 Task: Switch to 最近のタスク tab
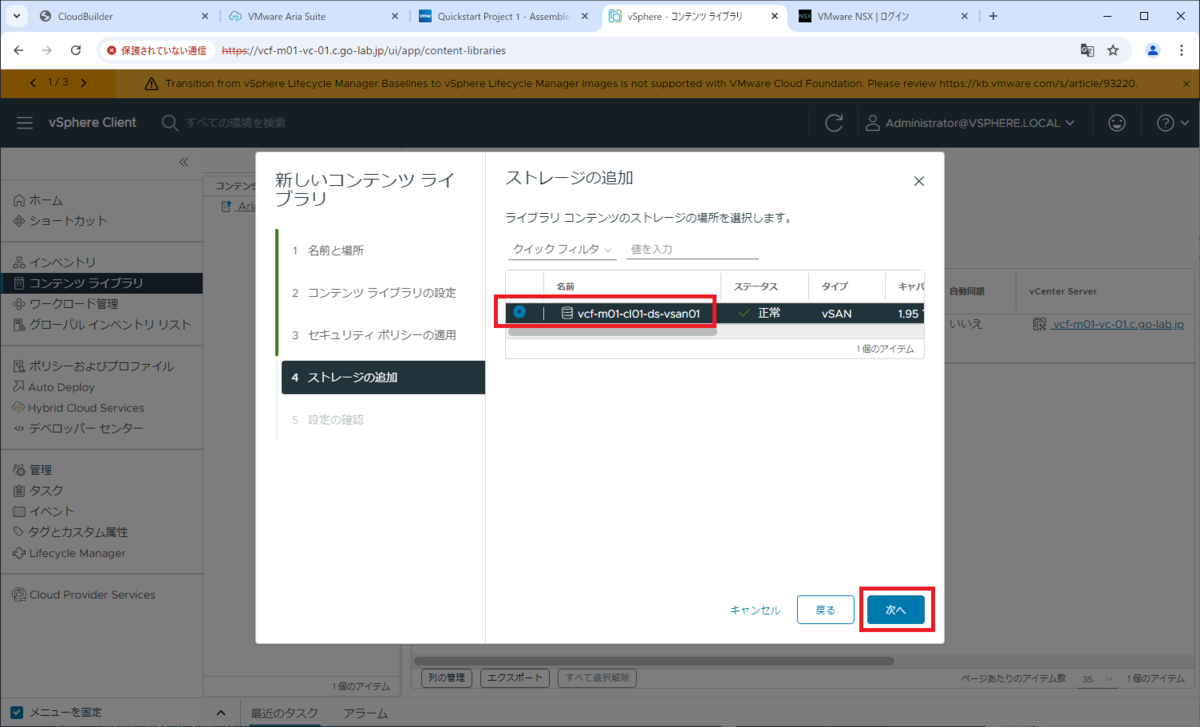tap(284, 713)
